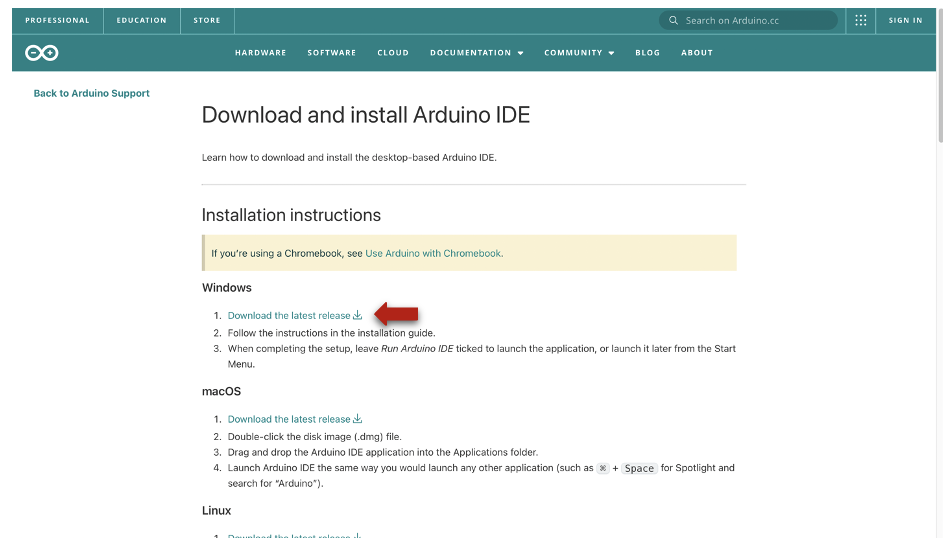943x558 pixels.
Task: Click the macOS download arrow icon
Action: click(x=357, y=418)
